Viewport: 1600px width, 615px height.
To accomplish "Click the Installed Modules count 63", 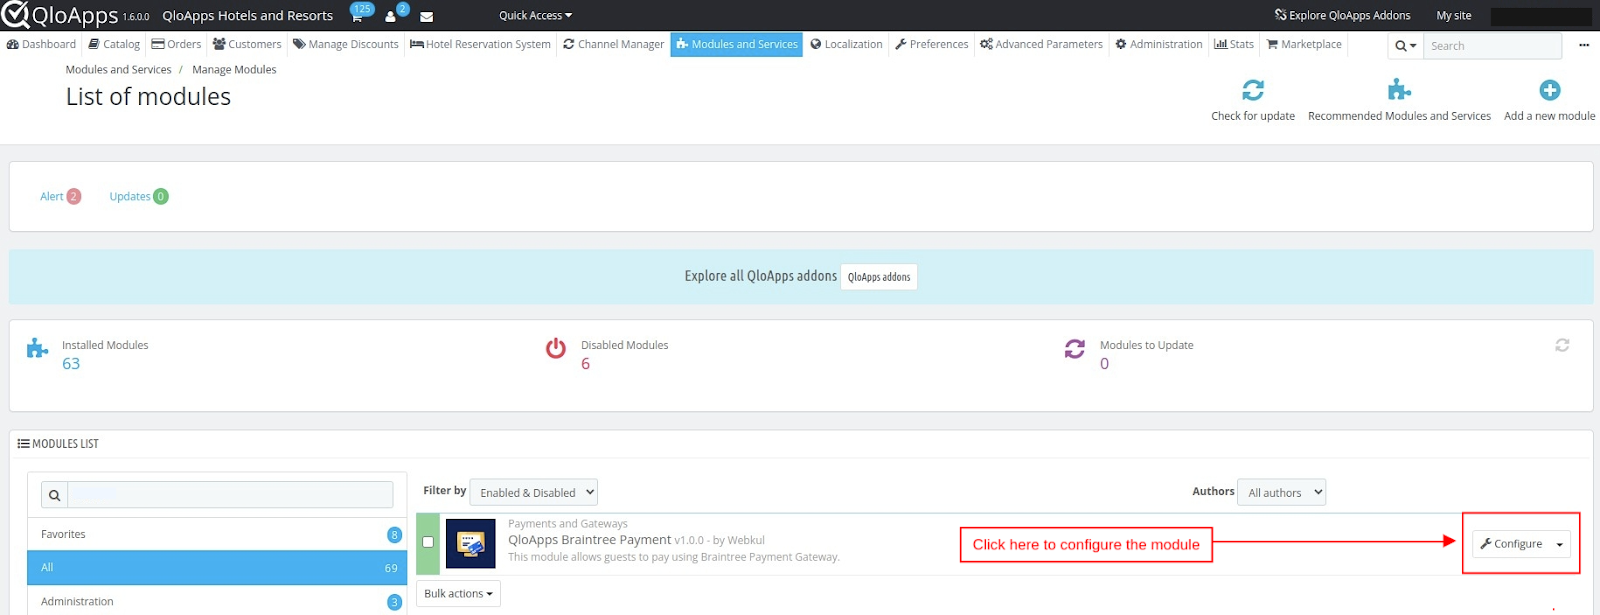I will click(71, 364).
